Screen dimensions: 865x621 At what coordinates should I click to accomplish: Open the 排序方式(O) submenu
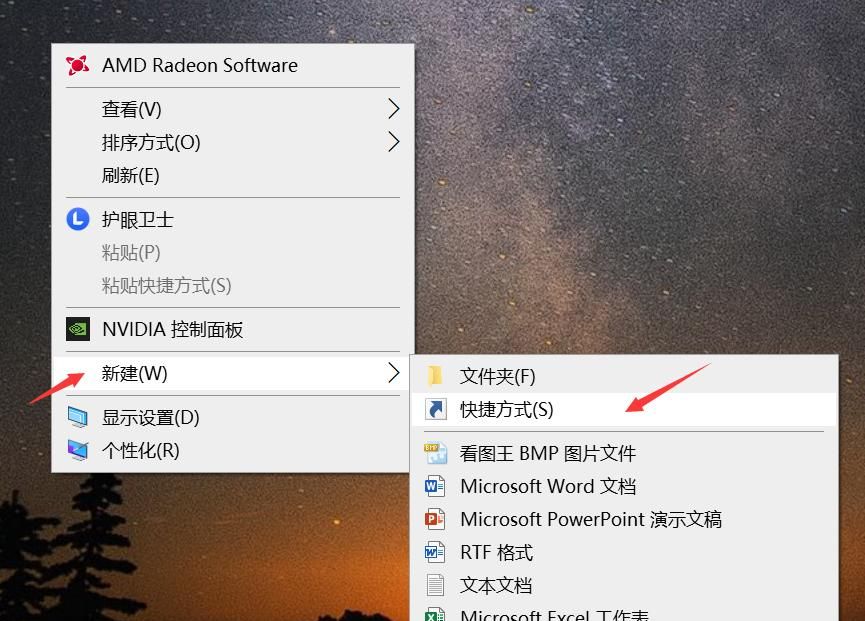[232, 142]
